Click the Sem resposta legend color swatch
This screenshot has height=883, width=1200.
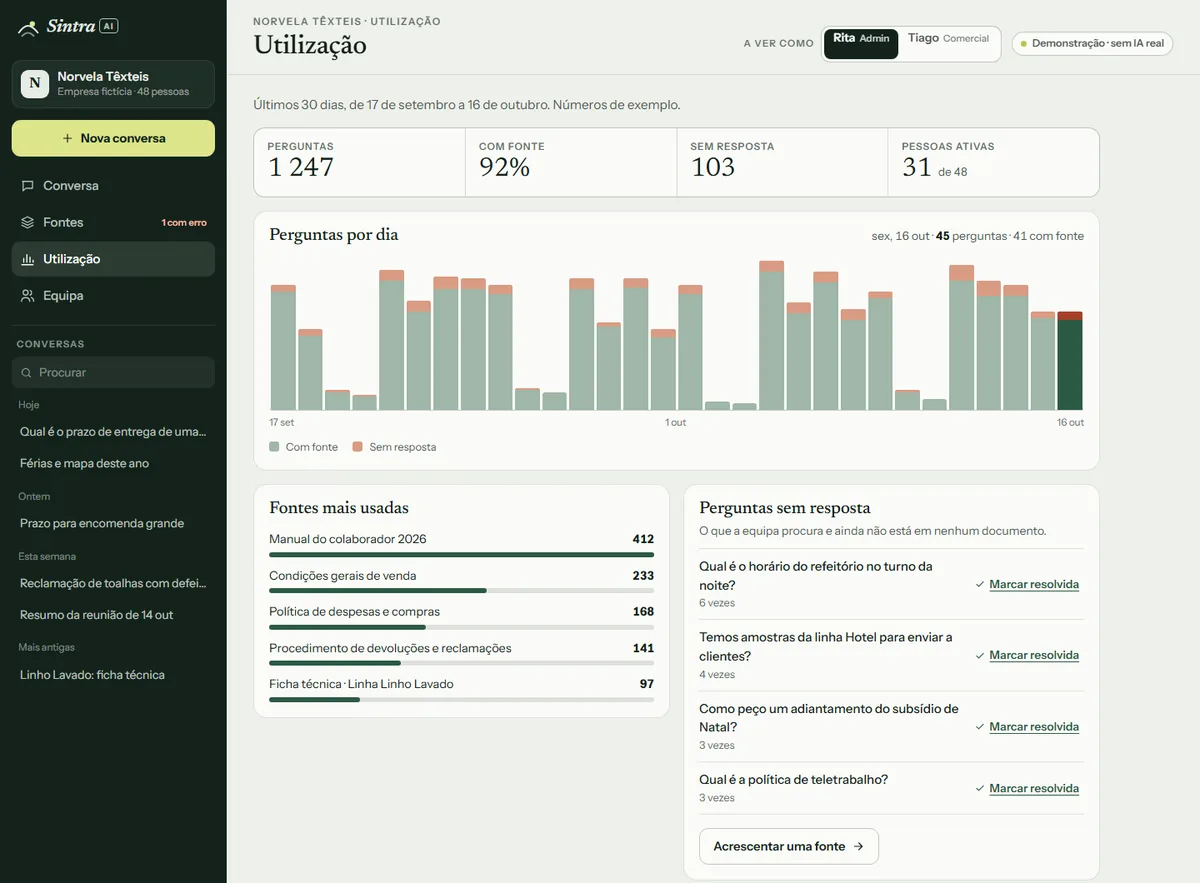358,447
